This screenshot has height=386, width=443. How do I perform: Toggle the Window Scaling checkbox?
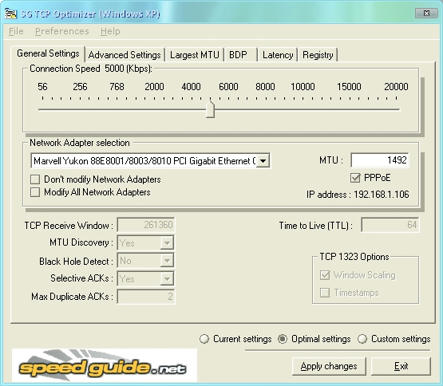pyautogui.click(x=325, y=275)
